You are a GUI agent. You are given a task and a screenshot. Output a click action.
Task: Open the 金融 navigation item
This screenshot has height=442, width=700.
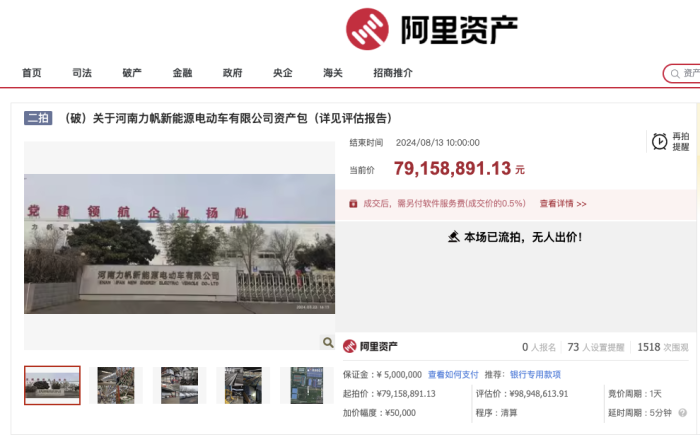click(x=183, y=73)
